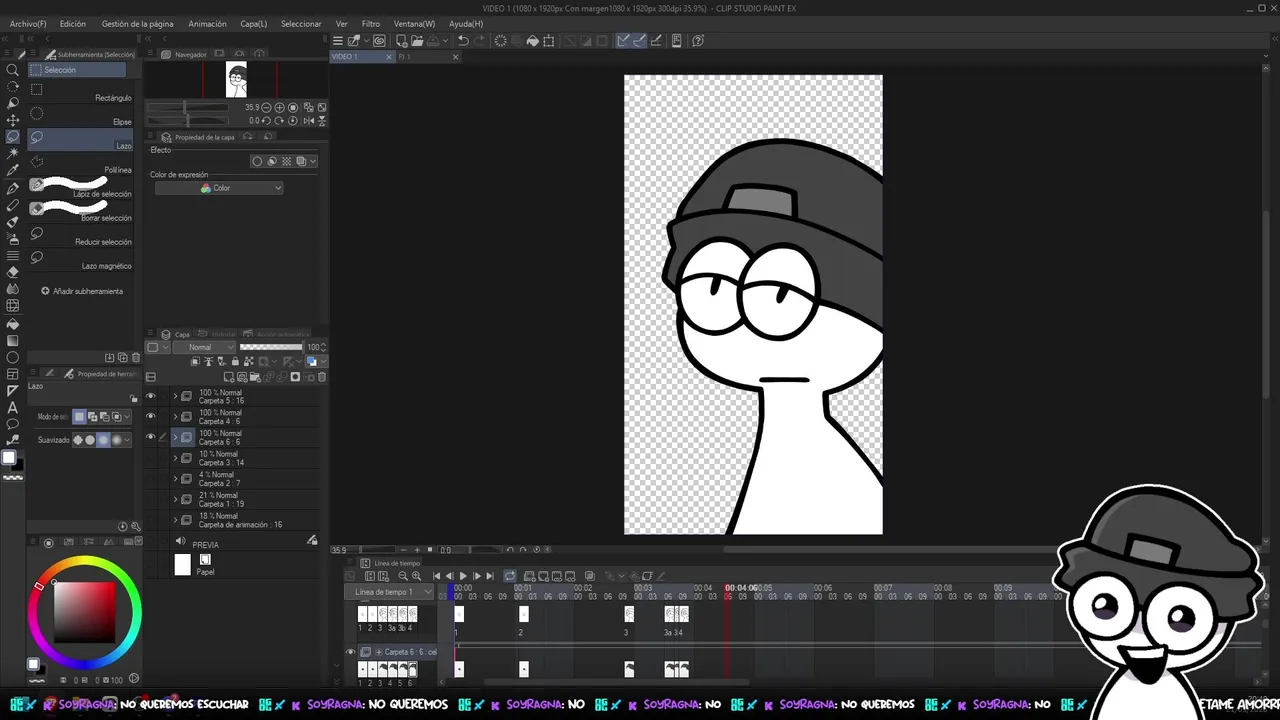Image resolution: width=1280 pixels, height=720 pixels.
Task: Click the main color swatch in toolbar
Action: 9,458
